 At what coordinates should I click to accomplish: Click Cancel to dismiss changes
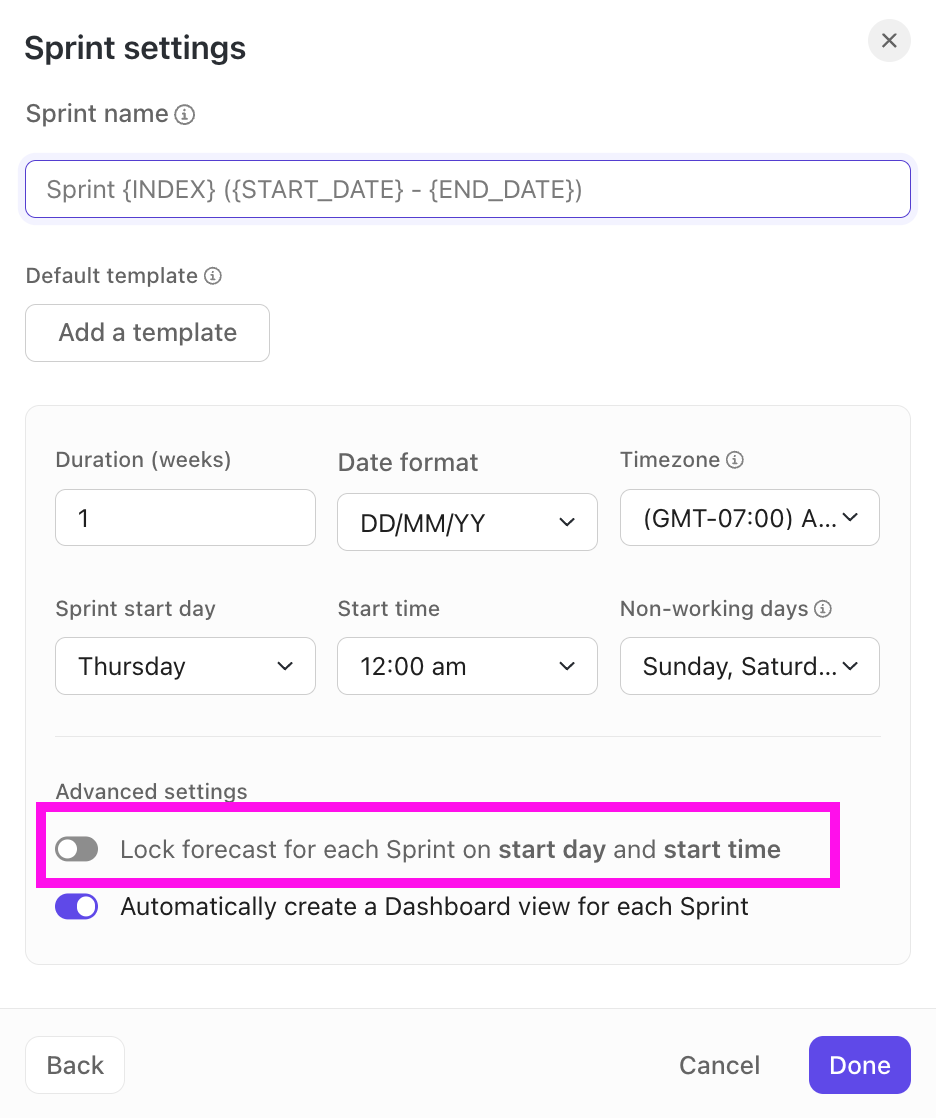coord(719,1065)
